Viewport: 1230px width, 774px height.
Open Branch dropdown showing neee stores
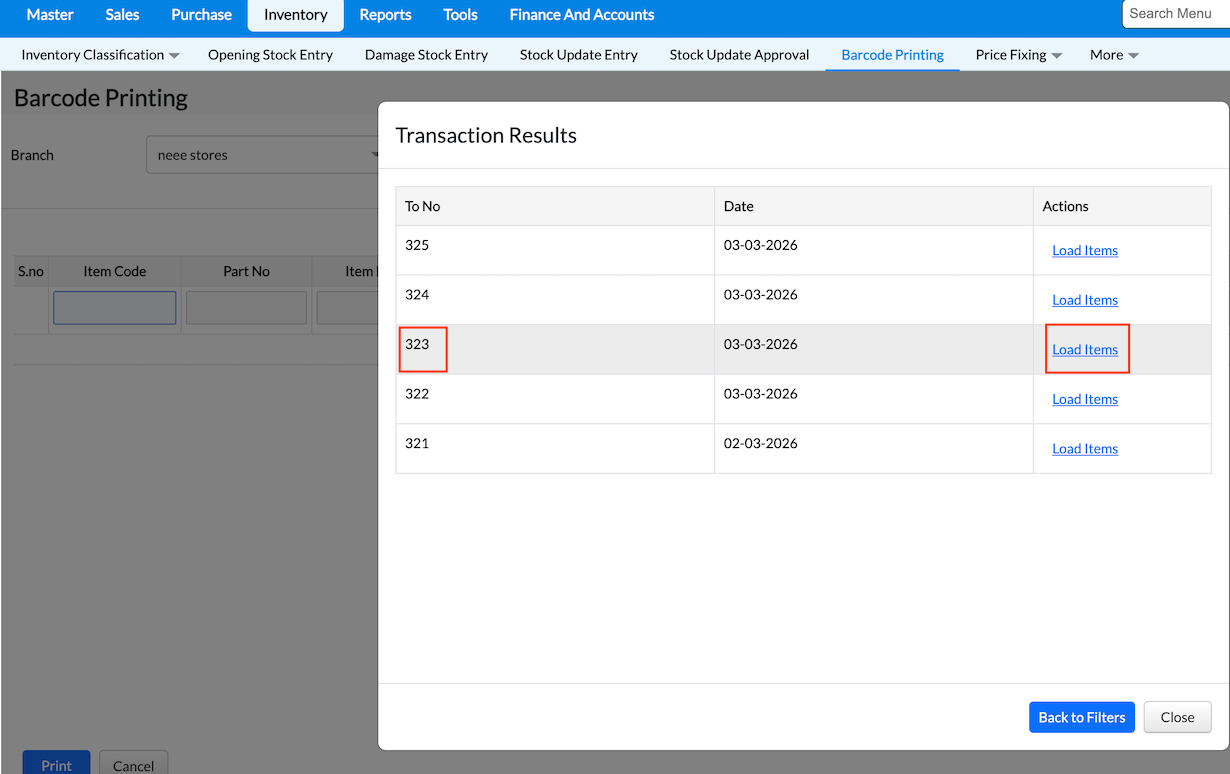tap(263, 155)
